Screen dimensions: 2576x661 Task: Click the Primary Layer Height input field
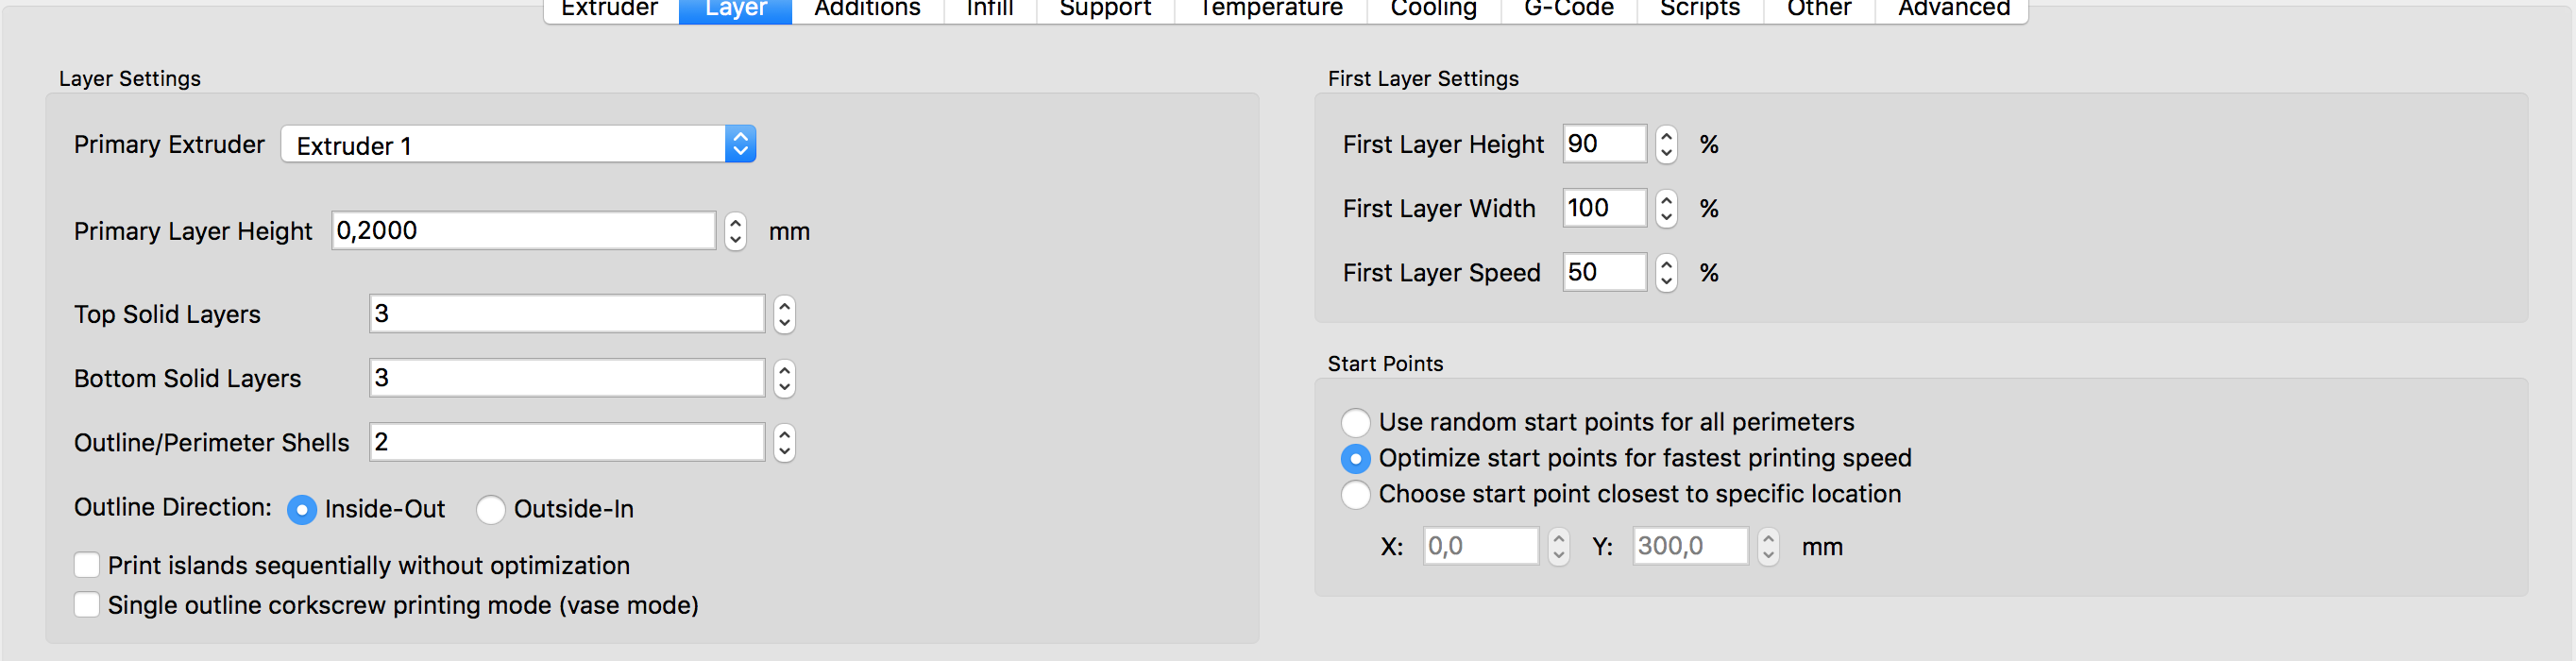[x=524, y=231]
